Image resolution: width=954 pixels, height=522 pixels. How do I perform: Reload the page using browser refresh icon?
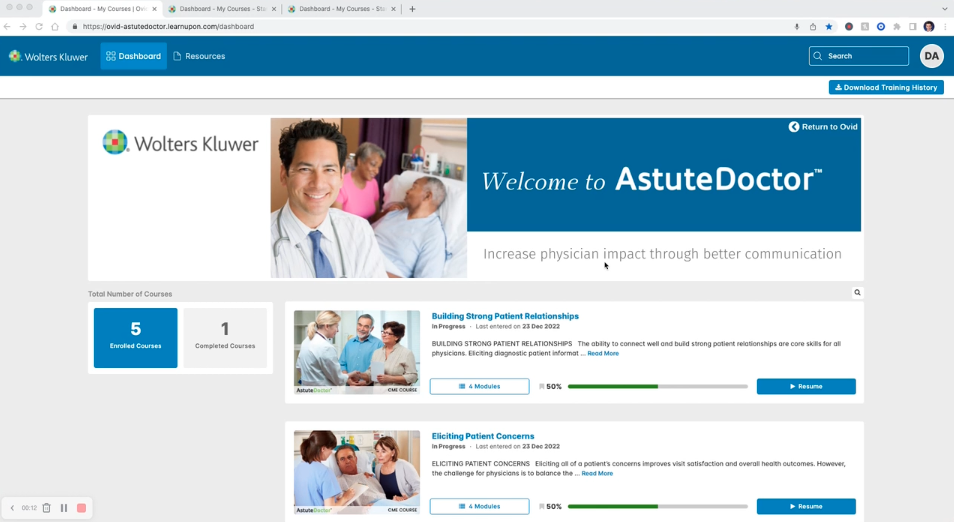39,27
